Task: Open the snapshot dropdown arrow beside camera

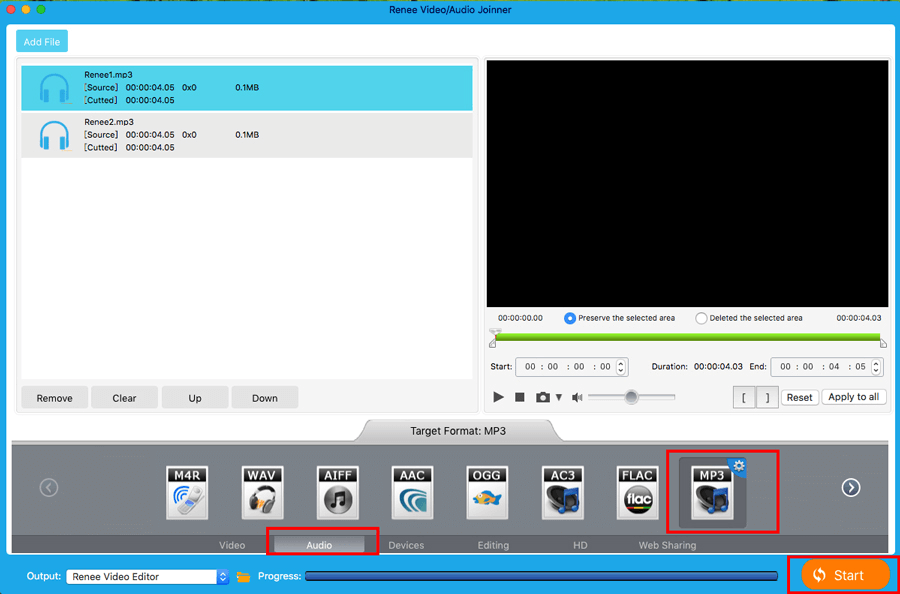Action: (x=559, y=397)
